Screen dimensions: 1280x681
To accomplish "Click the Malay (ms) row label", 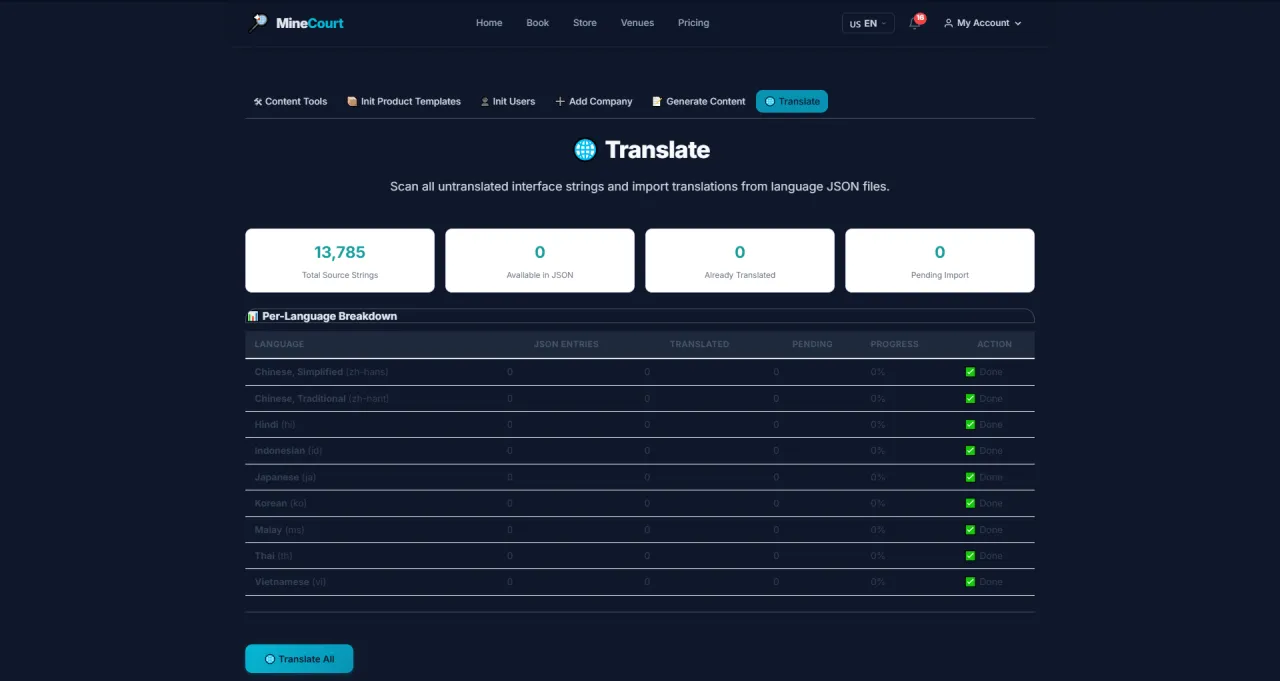I will click(x=279, y=529).
